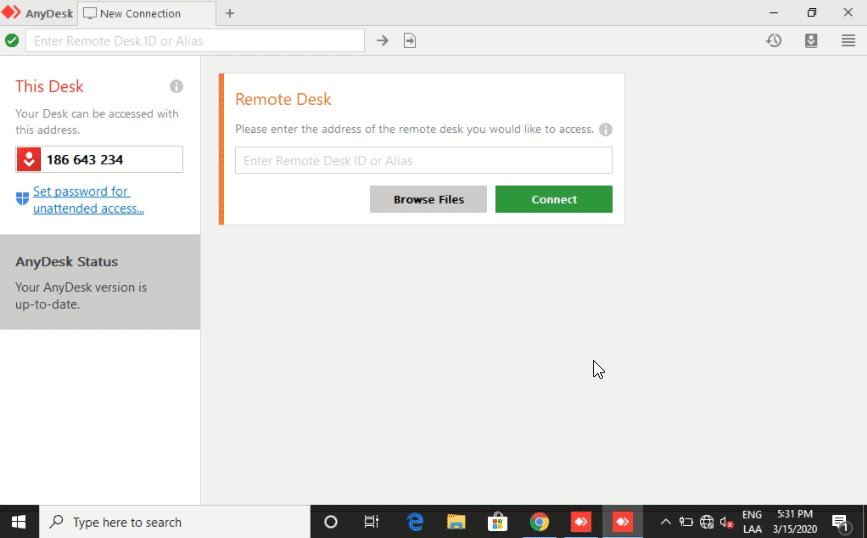
Task: Click the AnyDesk Status panel heading
Action: pyautogui.click(x=66, y=262)
